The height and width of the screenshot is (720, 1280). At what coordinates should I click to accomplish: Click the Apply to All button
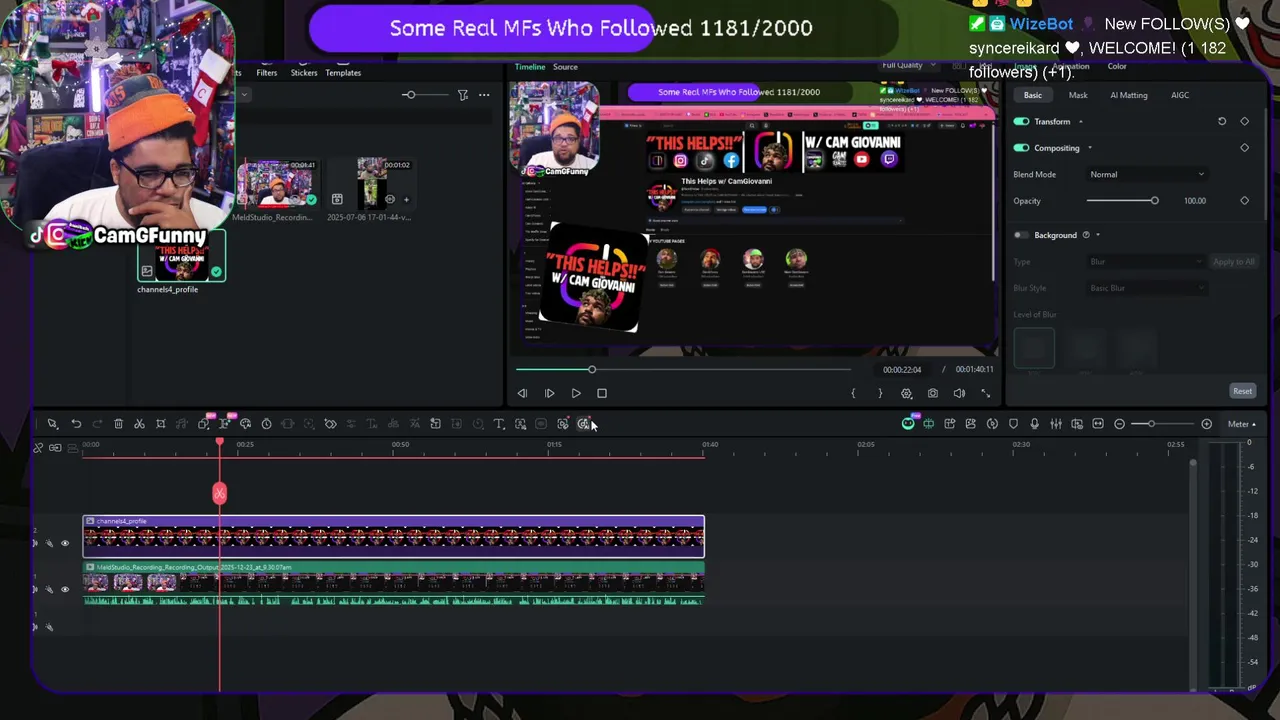[1234, 262]
